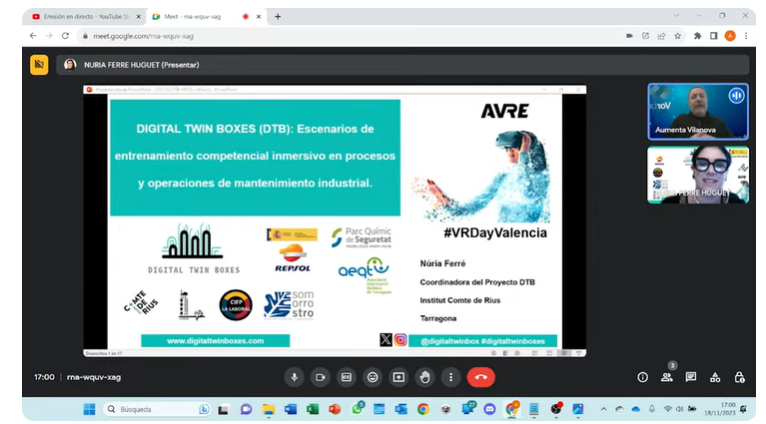Bookmark this page with the star
This screenshot has width=766, height=424.
[678, 36]
